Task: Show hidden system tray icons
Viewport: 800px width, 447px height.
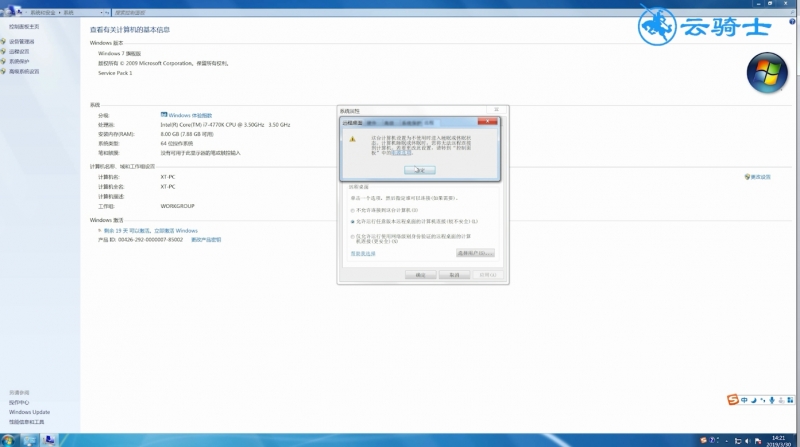Action: tap(727, 441)
